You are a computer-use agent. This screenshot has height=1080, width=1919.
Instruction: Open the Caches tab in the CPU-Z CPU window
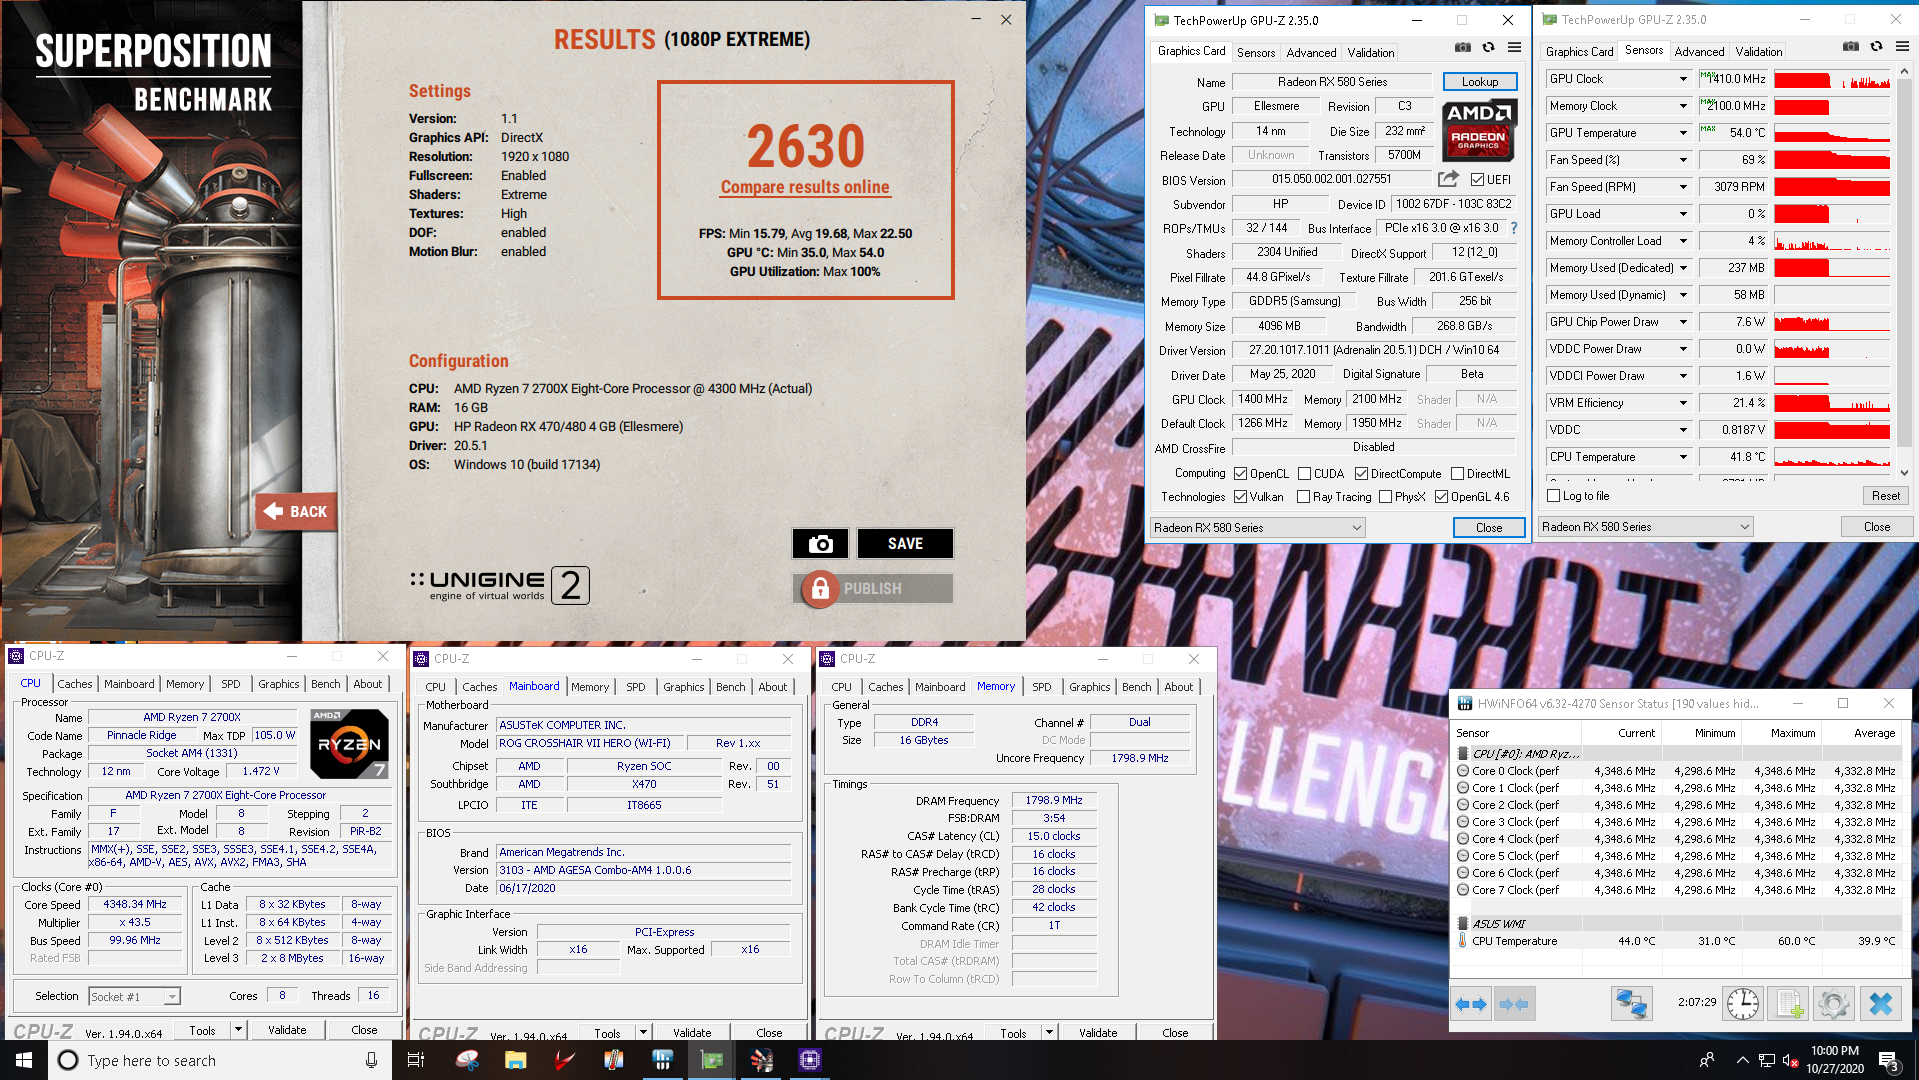pos(75,684)
